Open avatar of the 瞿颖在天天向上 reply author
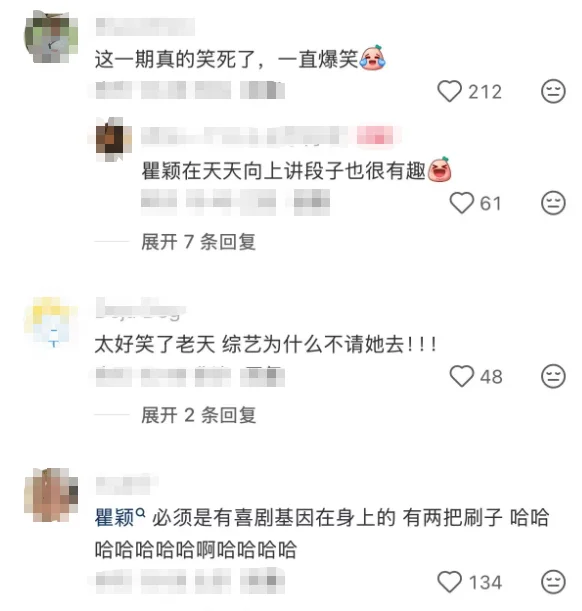The image size is (582, 611). tap(114, 138)
